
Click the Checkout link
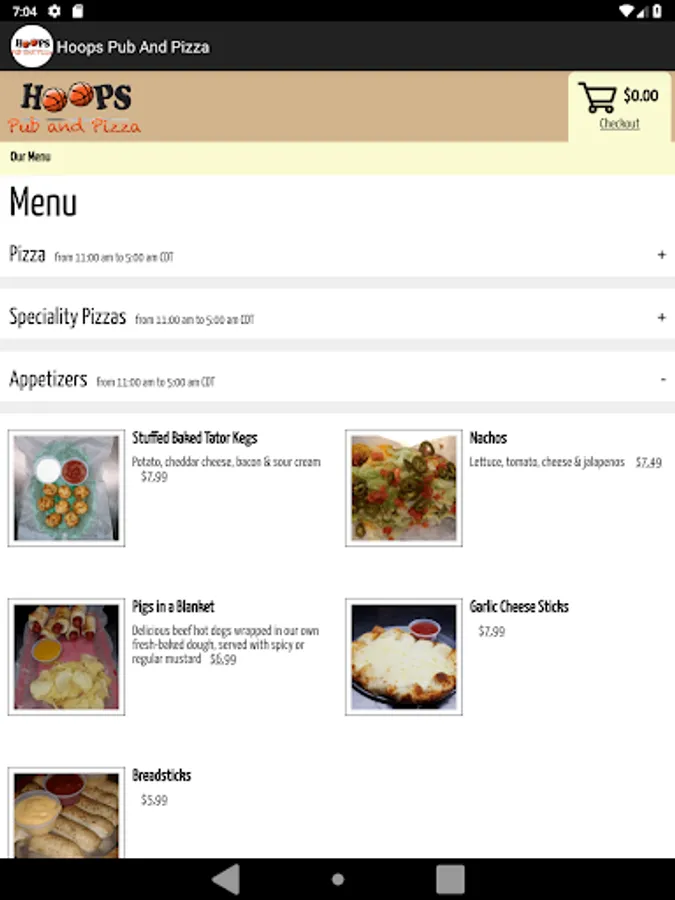[x=619, y=123]
